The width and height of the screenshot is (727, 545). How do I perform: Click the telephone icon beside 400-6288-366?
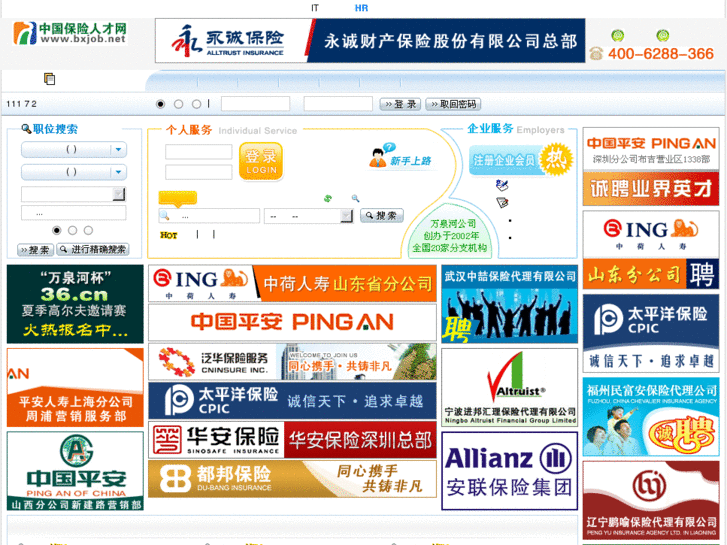(596, 54)
